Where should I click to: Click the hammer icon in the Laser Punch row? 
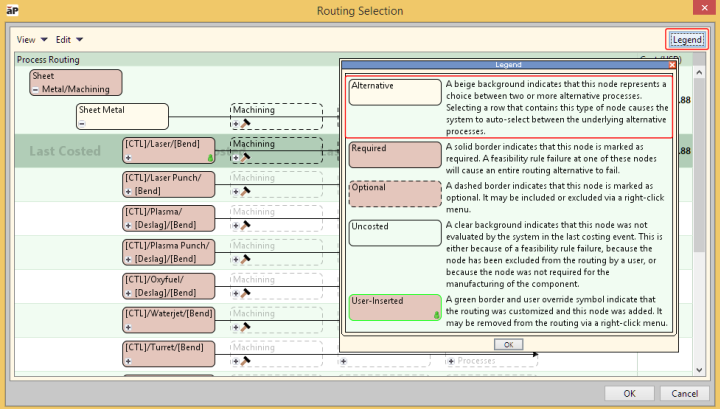(x=244, y=191)
